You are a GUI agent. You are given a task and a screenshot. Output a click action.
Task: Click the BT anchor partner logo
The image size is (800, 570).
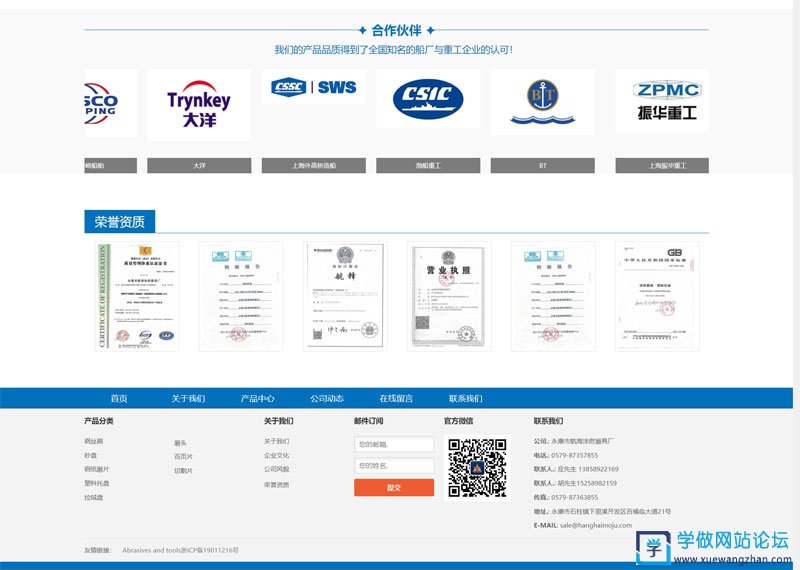pyautogui.click(x=542, y=101)
